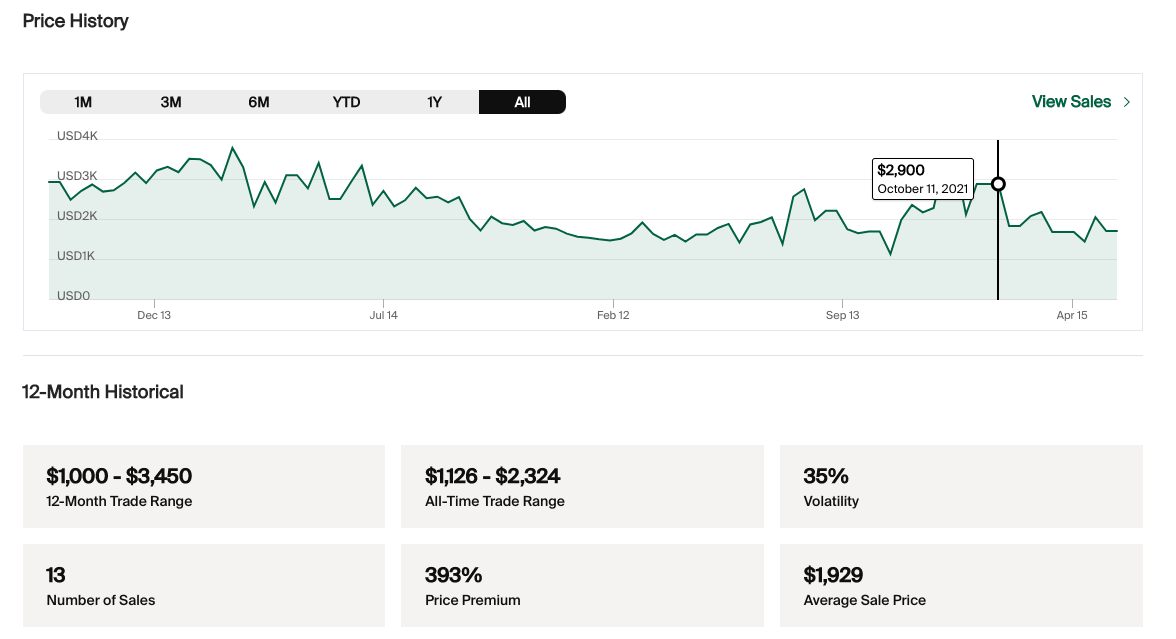Select the All time range tab
This screenshot has width=1176, height=639.
tap(522, 102)
